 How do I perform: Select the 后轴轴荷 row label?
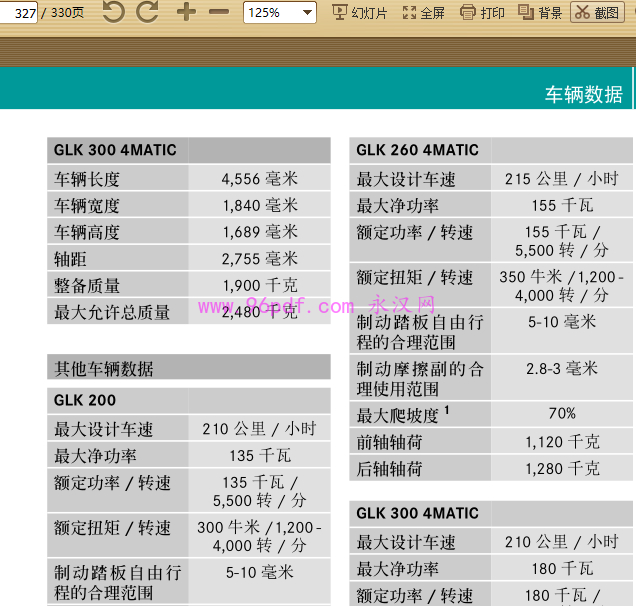pos(389,469)
